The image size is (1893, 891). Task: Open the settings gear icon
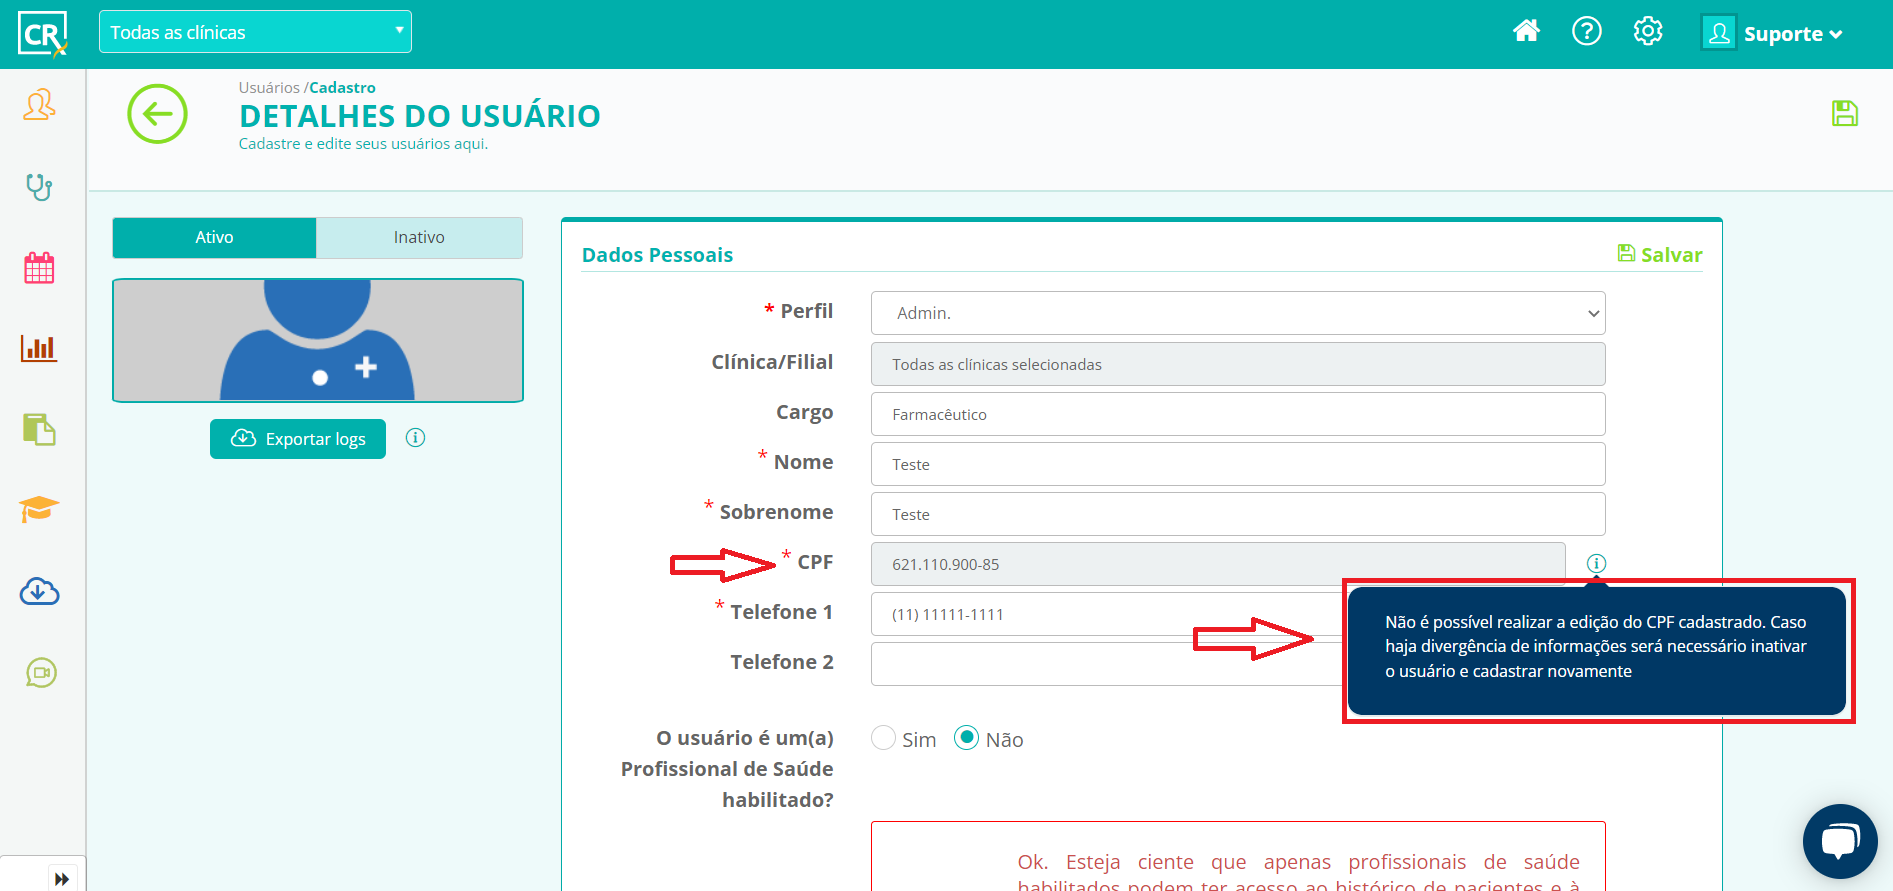click(x=1647, y=32)
